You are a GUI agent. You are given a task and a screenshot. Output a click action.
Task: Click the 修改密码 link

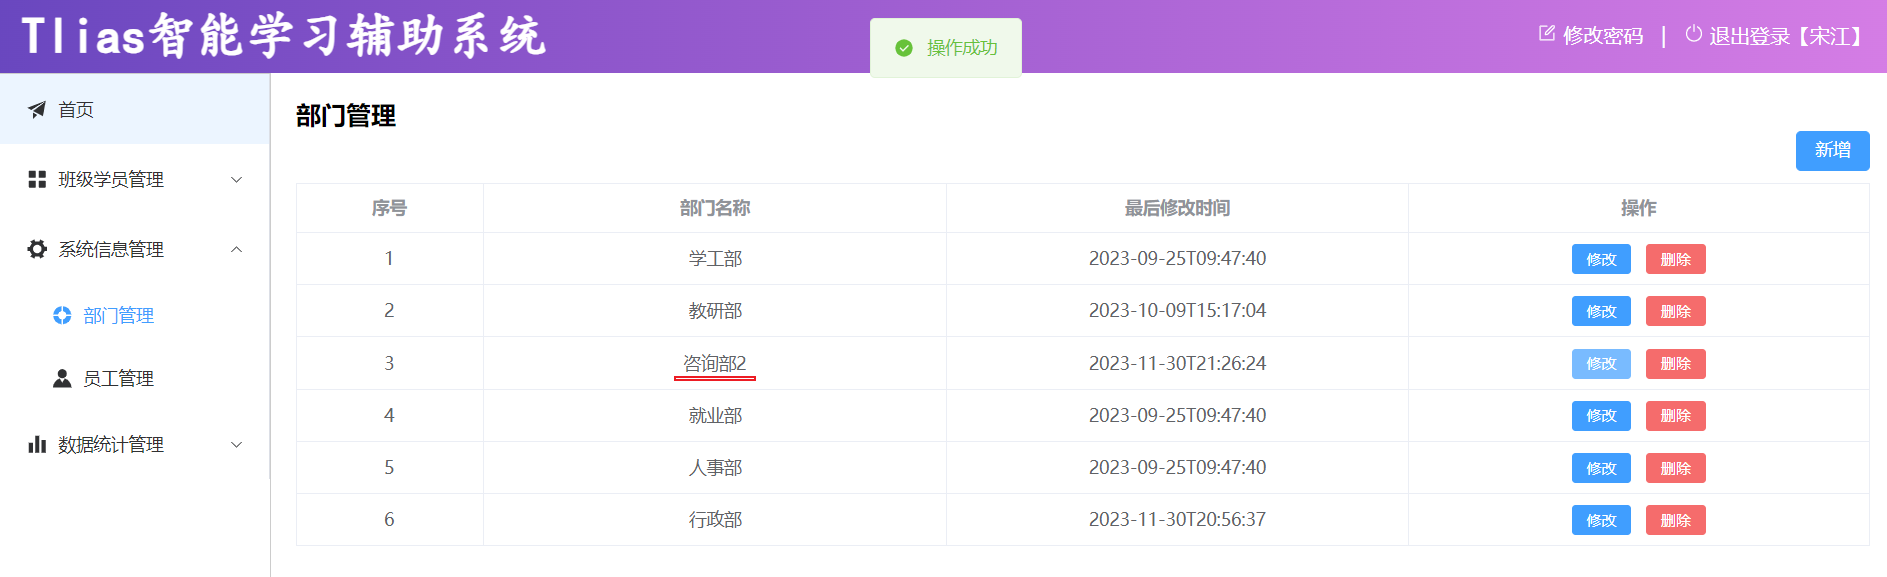(1603, 36)
